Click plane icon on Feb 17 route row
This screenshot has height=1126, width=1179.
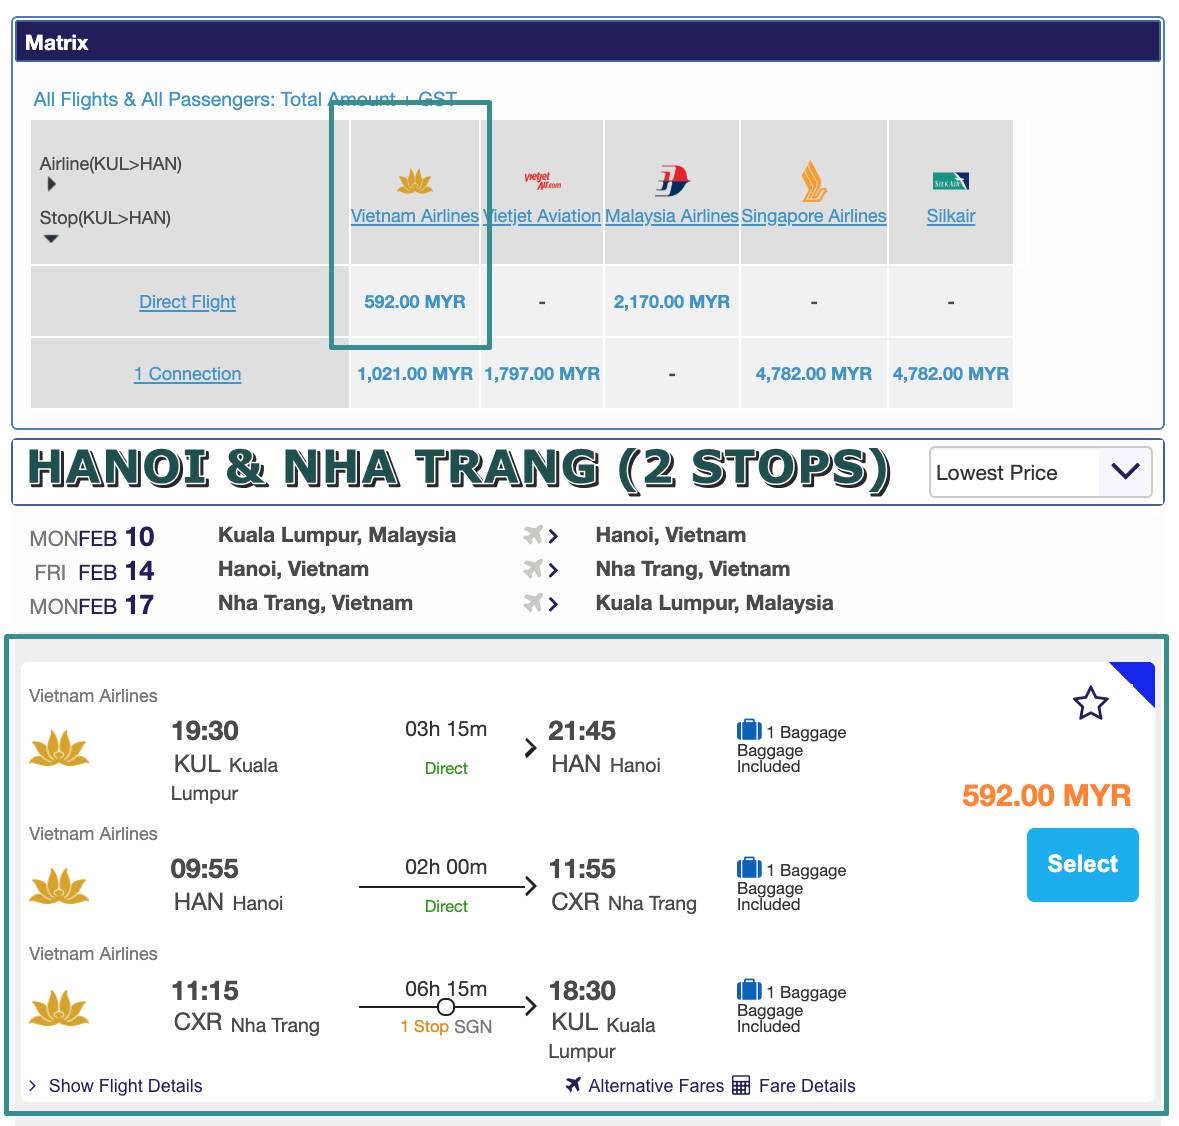pyautogui.click(x=533, y=602)
